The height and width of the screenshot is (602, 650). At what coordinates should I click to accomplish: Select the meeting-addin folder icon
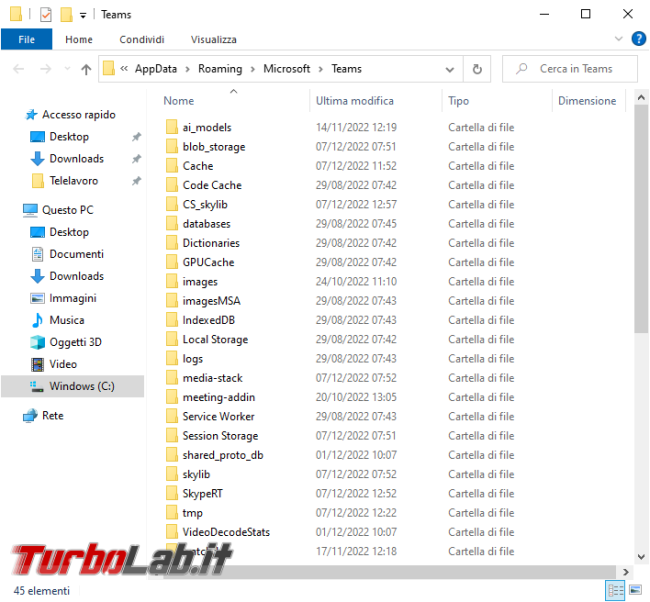click(x=172, y=397)
